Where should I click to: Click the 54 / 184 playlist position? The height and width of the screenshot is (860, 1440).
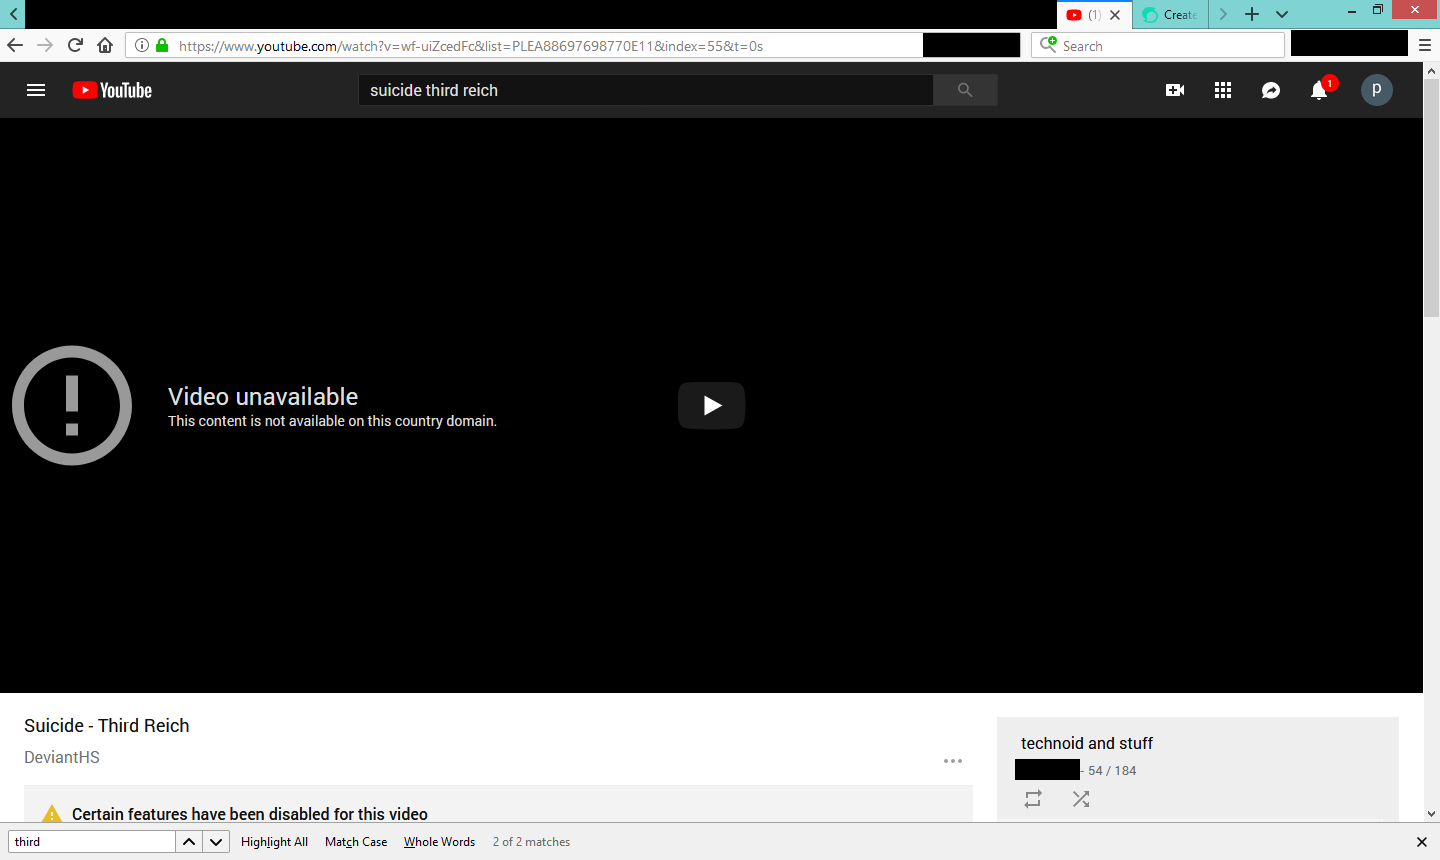click(x=1112, y=771)
